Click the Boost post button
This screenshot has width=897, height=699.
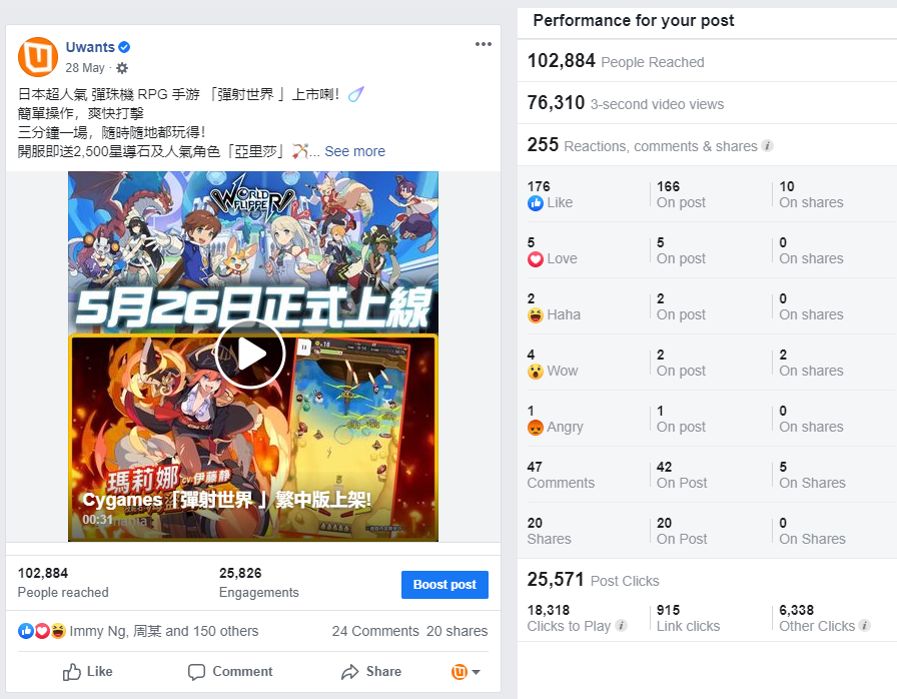(444, 585)
